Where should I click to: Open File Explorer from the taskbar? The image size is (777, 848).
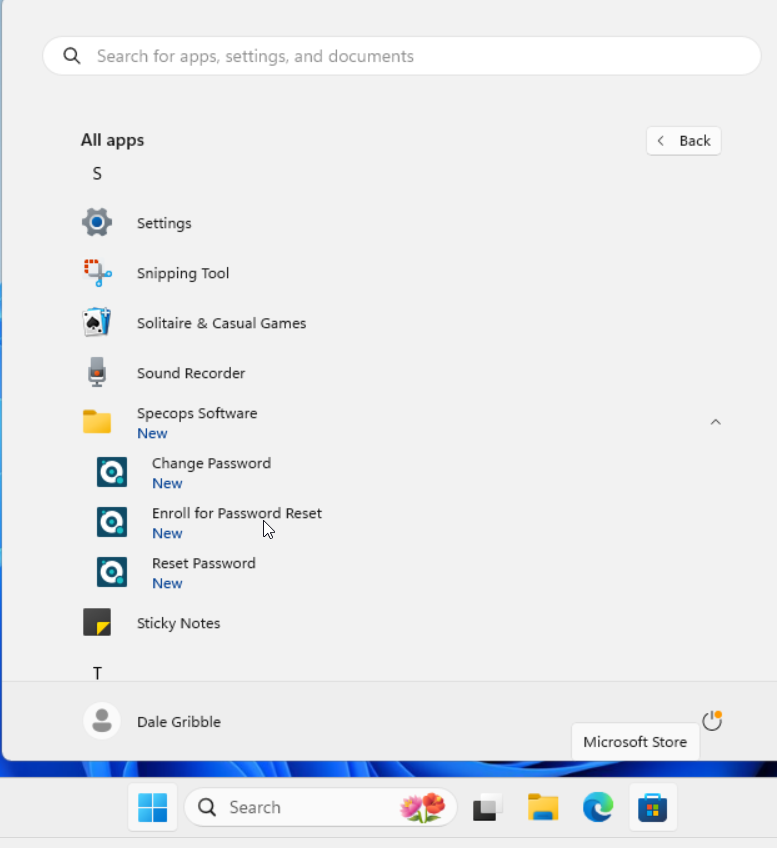(x=543, y=807)
